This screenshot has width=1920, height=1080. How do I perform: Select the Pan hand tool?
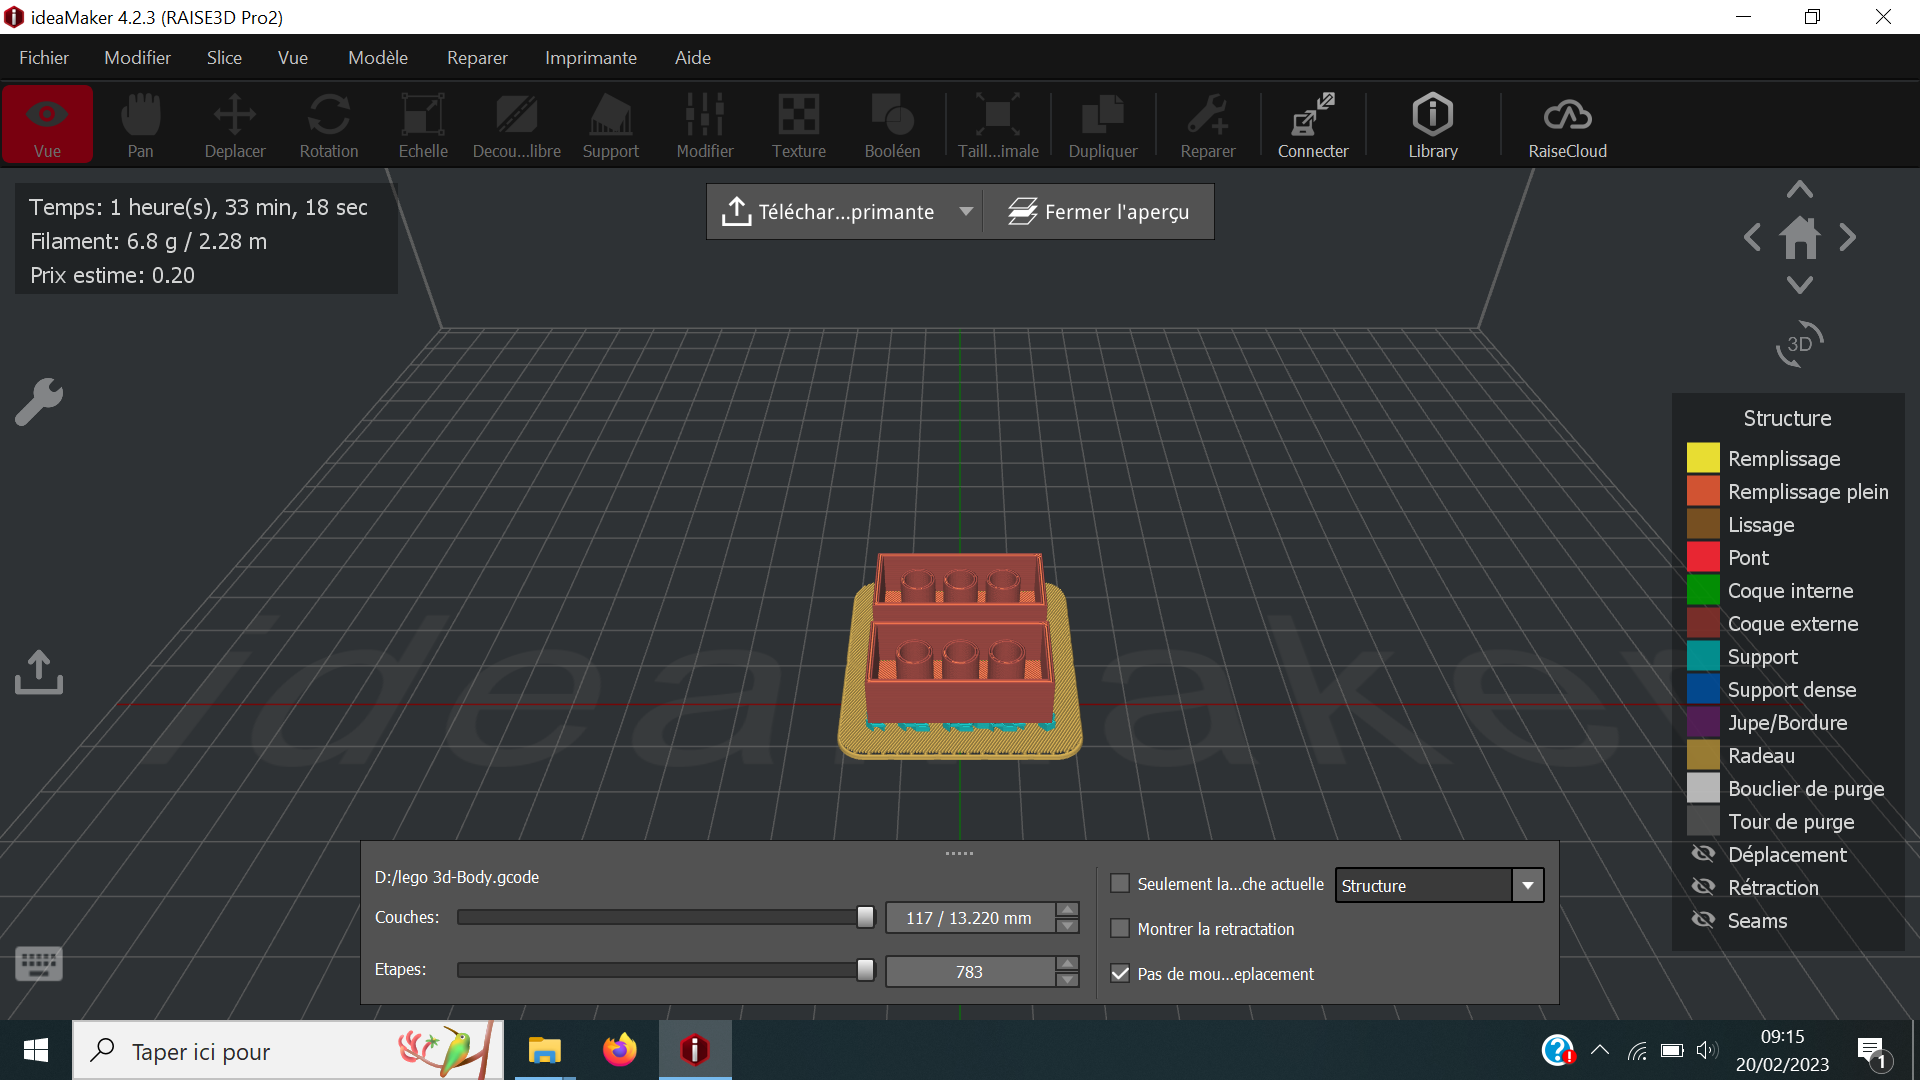140,125
